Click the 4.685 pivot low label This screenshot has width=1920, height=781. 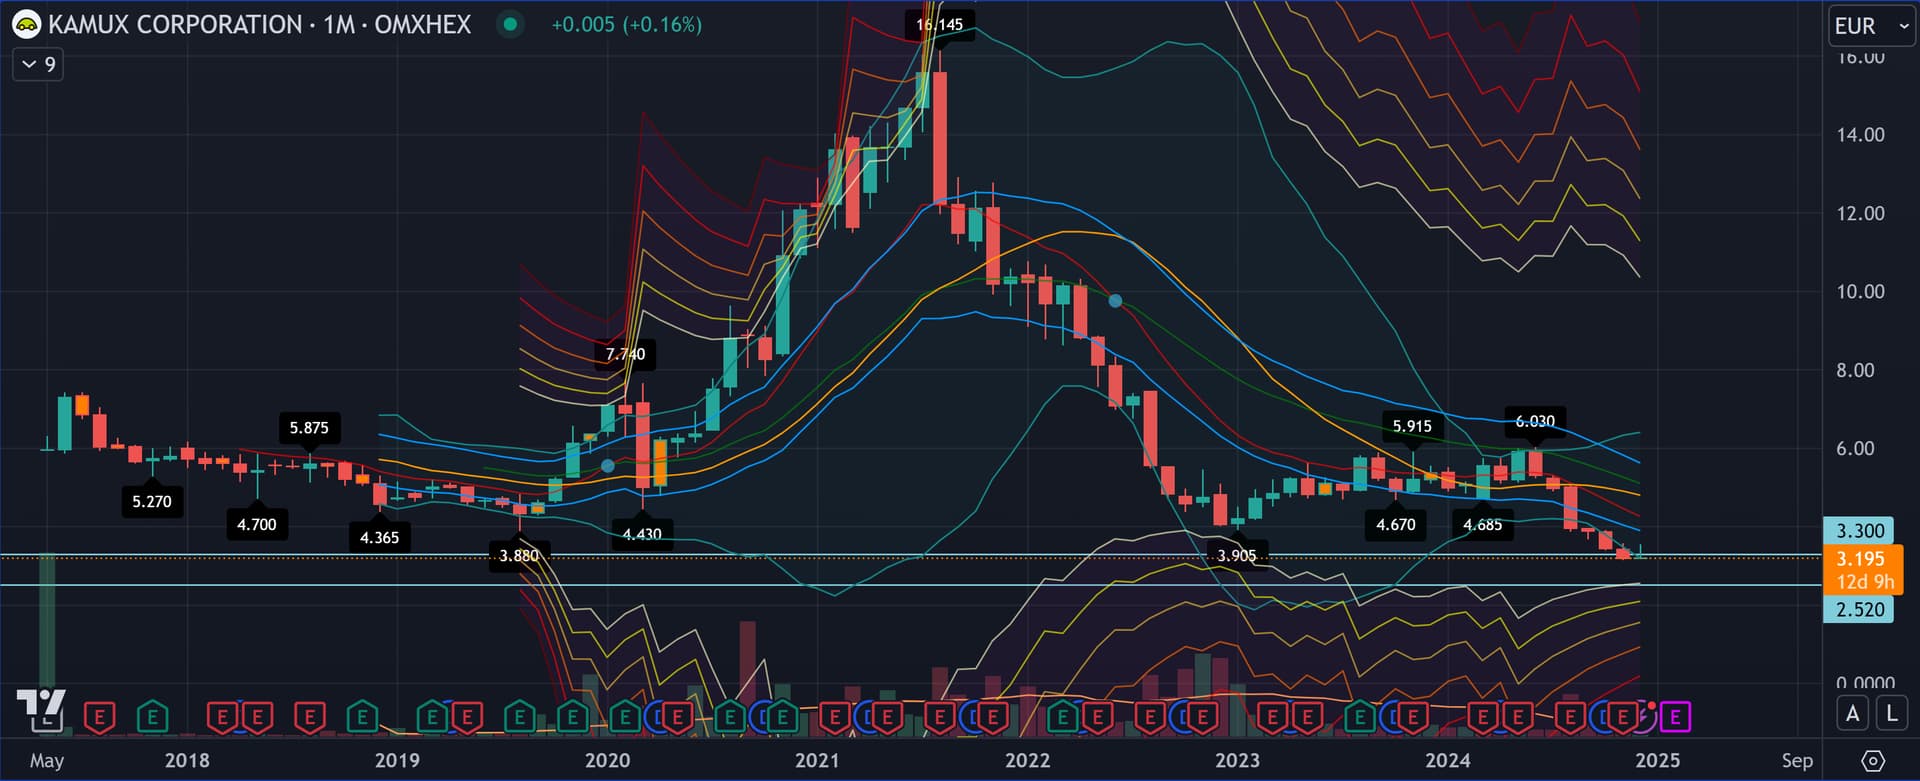(1482, 525)
